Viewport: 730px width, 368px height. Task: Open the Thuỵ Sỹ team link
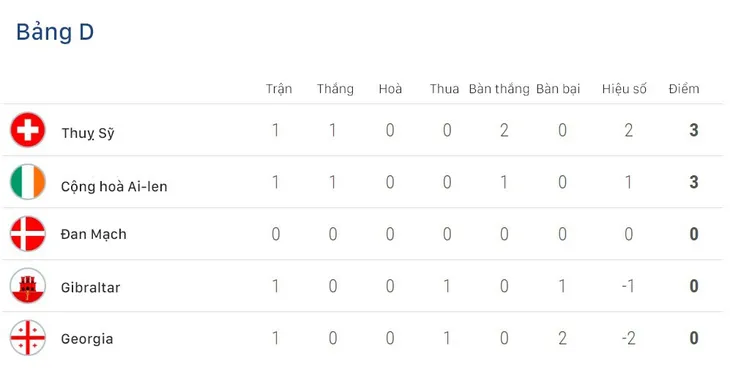pyautogui.click(x=88, y=133)
